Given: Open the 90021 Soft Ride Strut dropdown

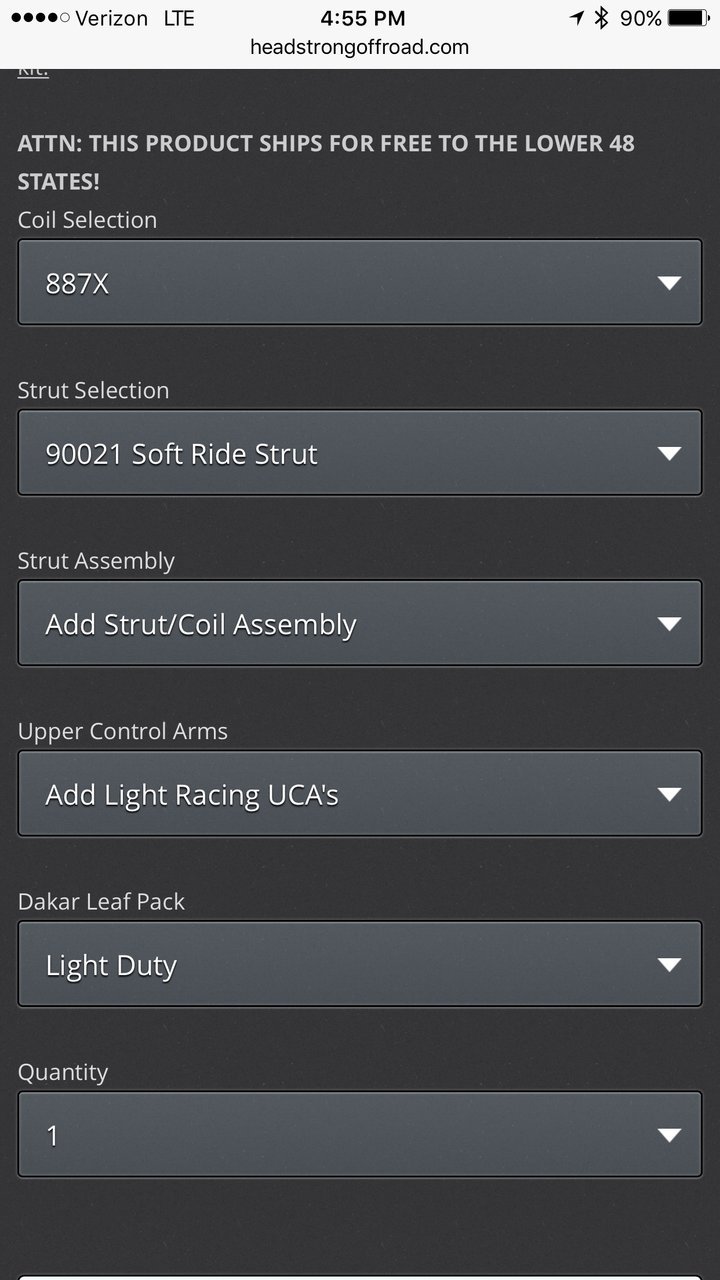Looking at the screenshot, I should pos(360,453).
